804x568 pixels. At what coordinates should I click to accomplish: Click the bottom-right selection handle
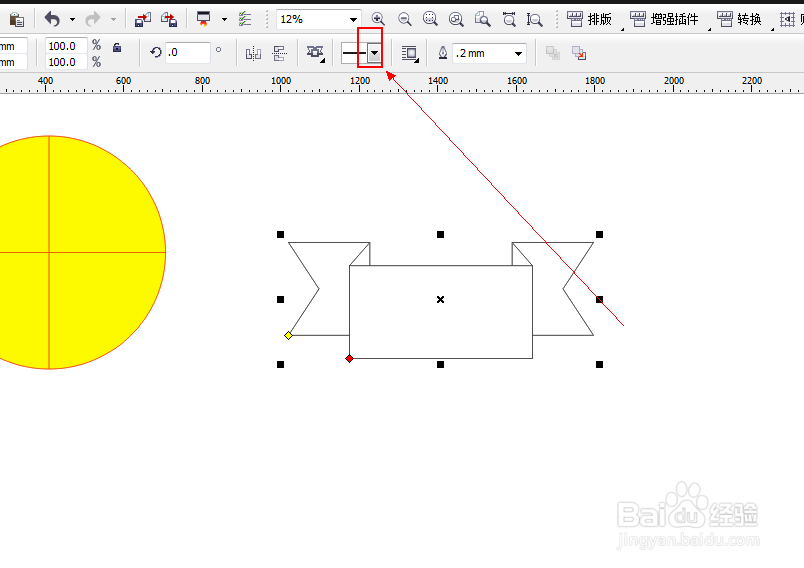pos(599,364)
